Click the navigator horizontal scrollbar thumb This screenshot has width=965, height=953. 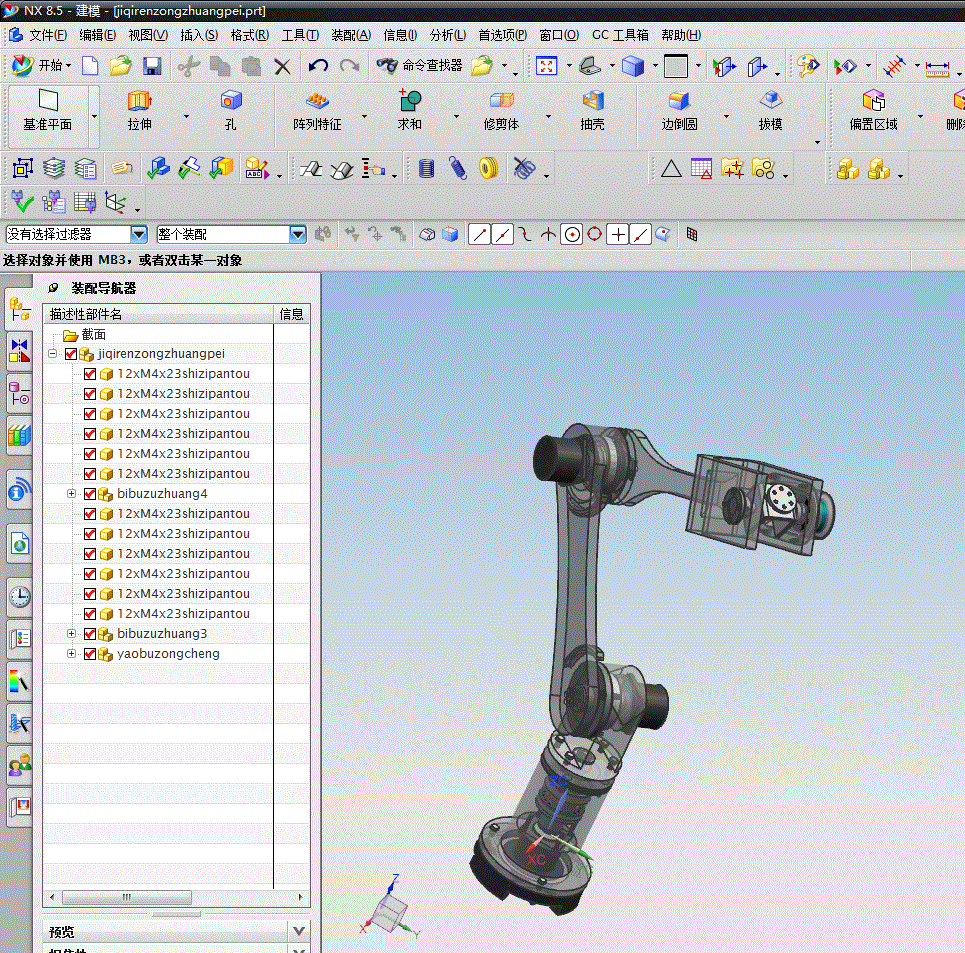[x=127, y=897]
